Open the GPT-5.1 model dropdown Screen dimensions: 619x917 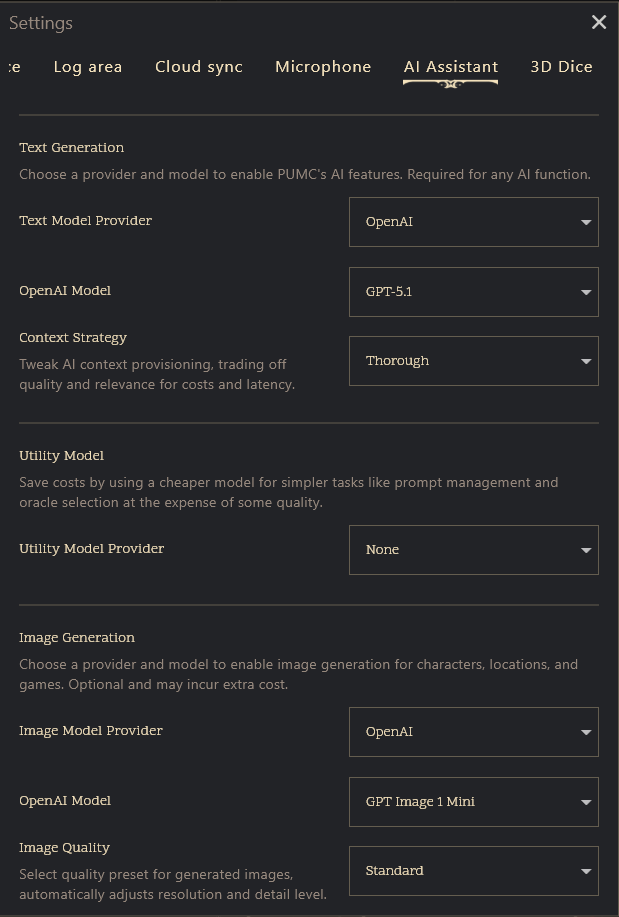[473, 292]
